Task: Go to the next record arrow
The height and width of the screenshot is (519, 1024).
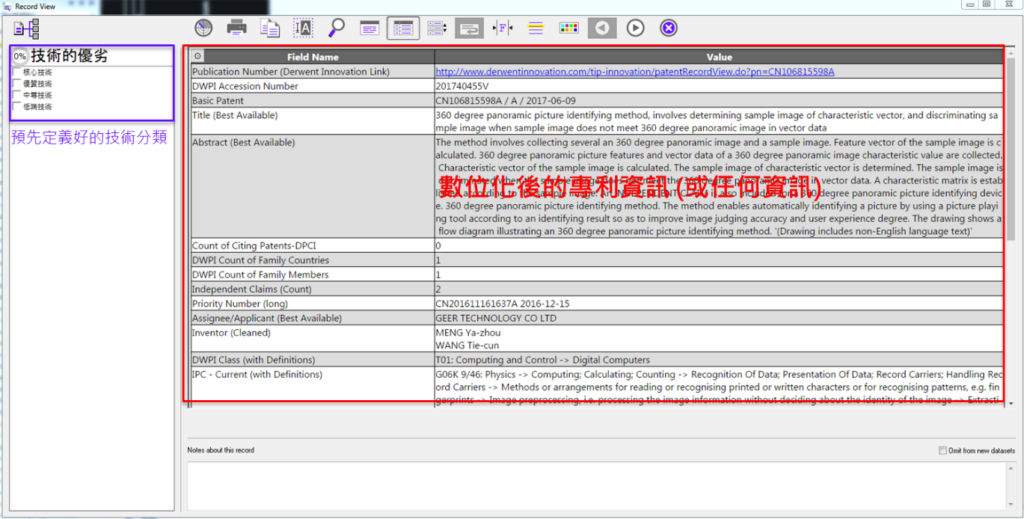Action: pos(635,27)
